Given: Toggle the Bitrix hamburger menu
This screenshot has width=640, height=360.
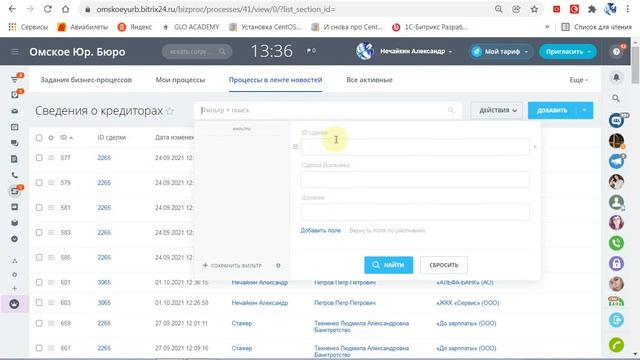Looking at the screenshot, I should click(15, 51).
